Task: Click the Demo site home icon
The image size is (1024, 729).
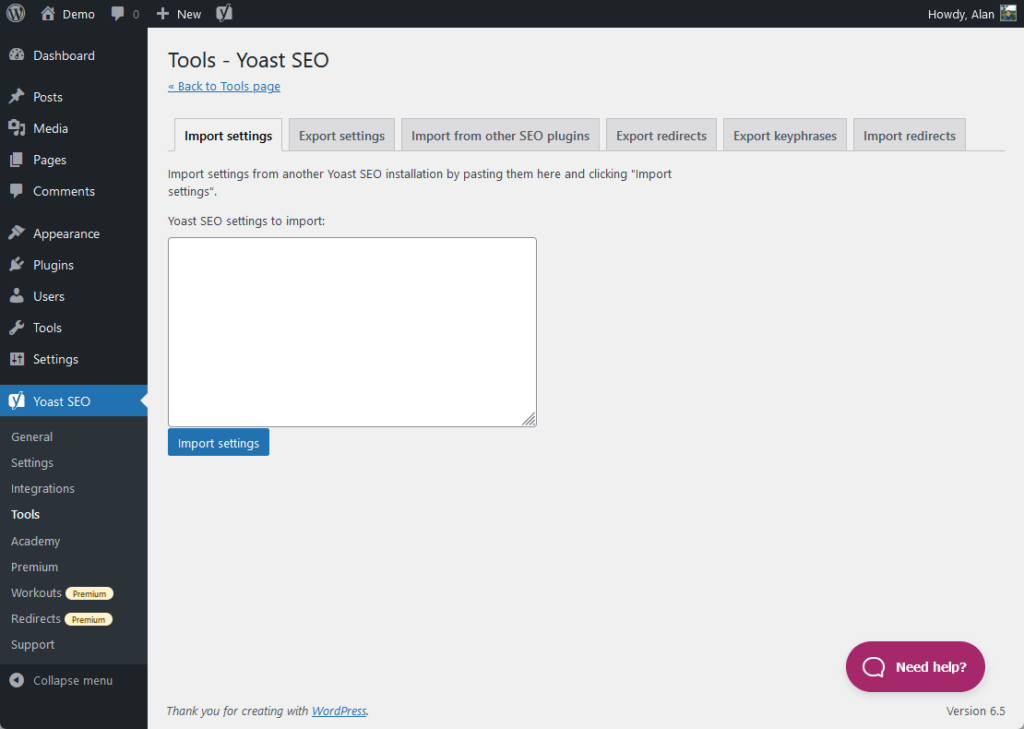Action: 48,14
